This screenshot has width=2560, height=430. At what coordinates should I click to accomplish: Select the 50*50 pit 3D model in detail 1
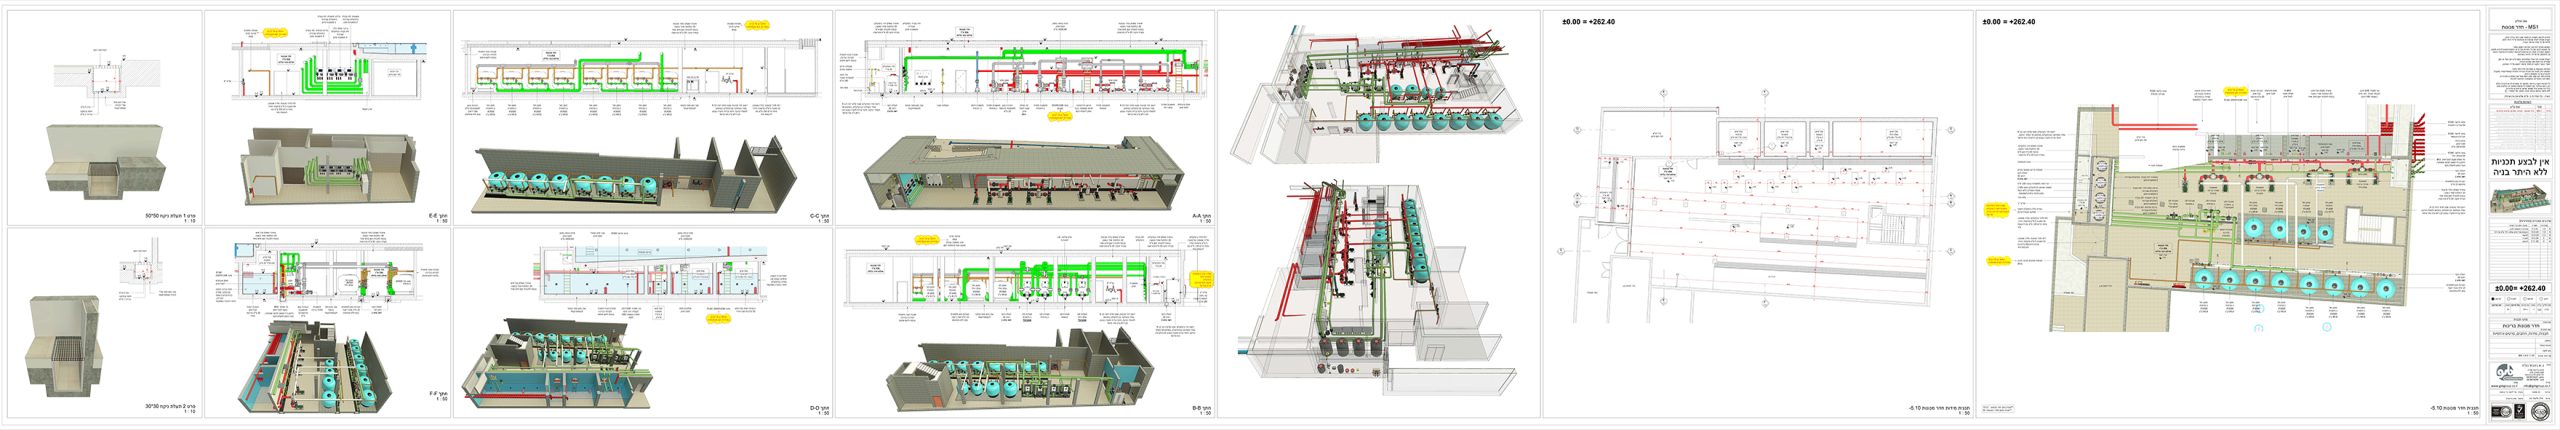(104, 162)
